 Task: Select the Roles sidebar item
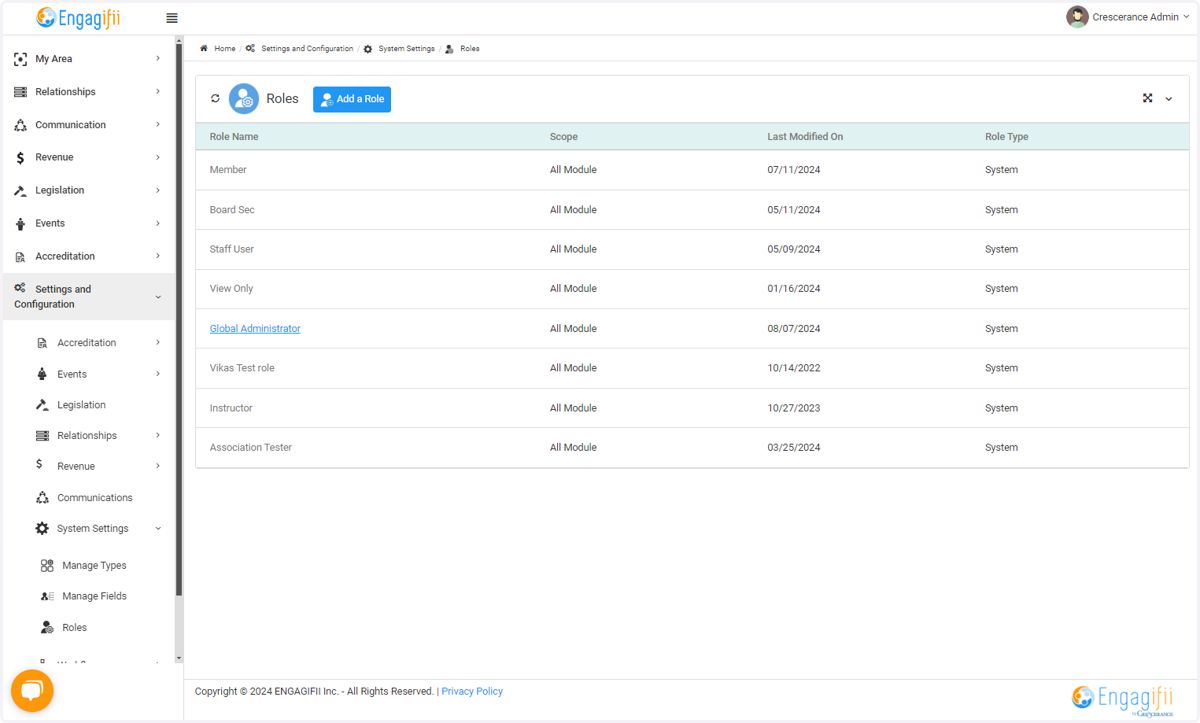[x=74, y=628]
